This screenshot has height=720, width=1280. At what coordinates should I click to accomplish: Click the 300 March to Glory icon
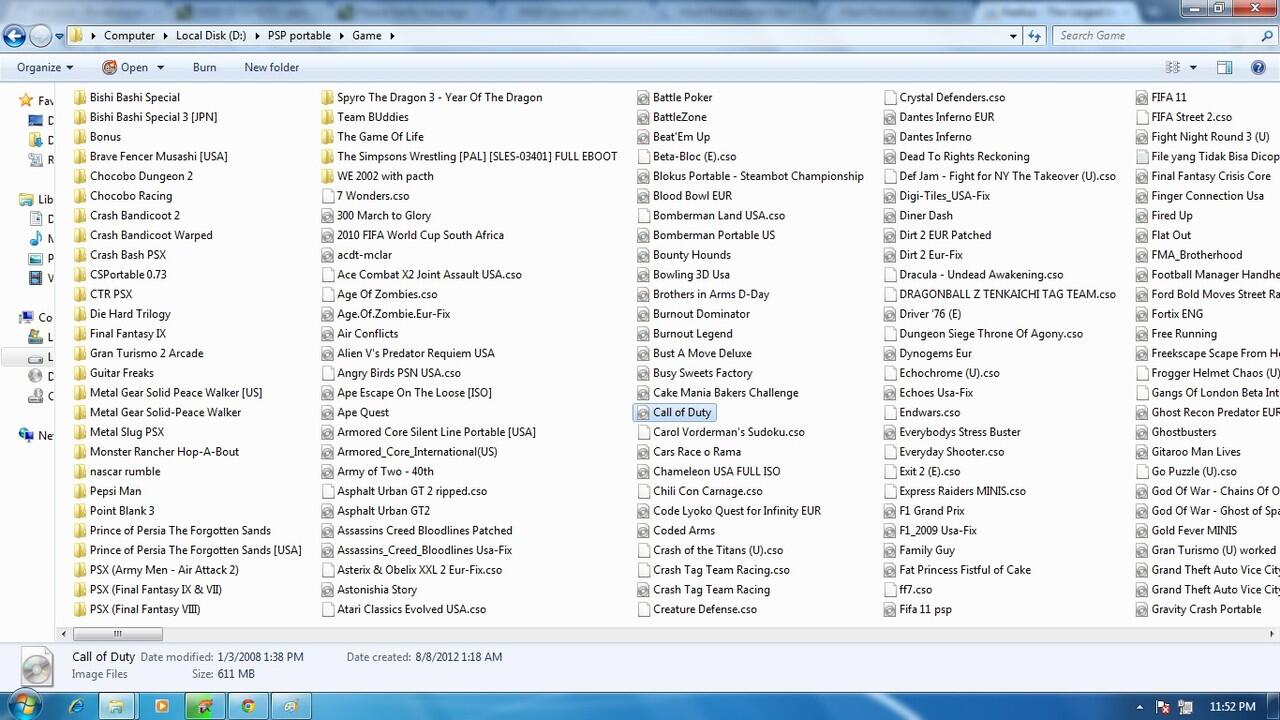click(x=328, y=215)
